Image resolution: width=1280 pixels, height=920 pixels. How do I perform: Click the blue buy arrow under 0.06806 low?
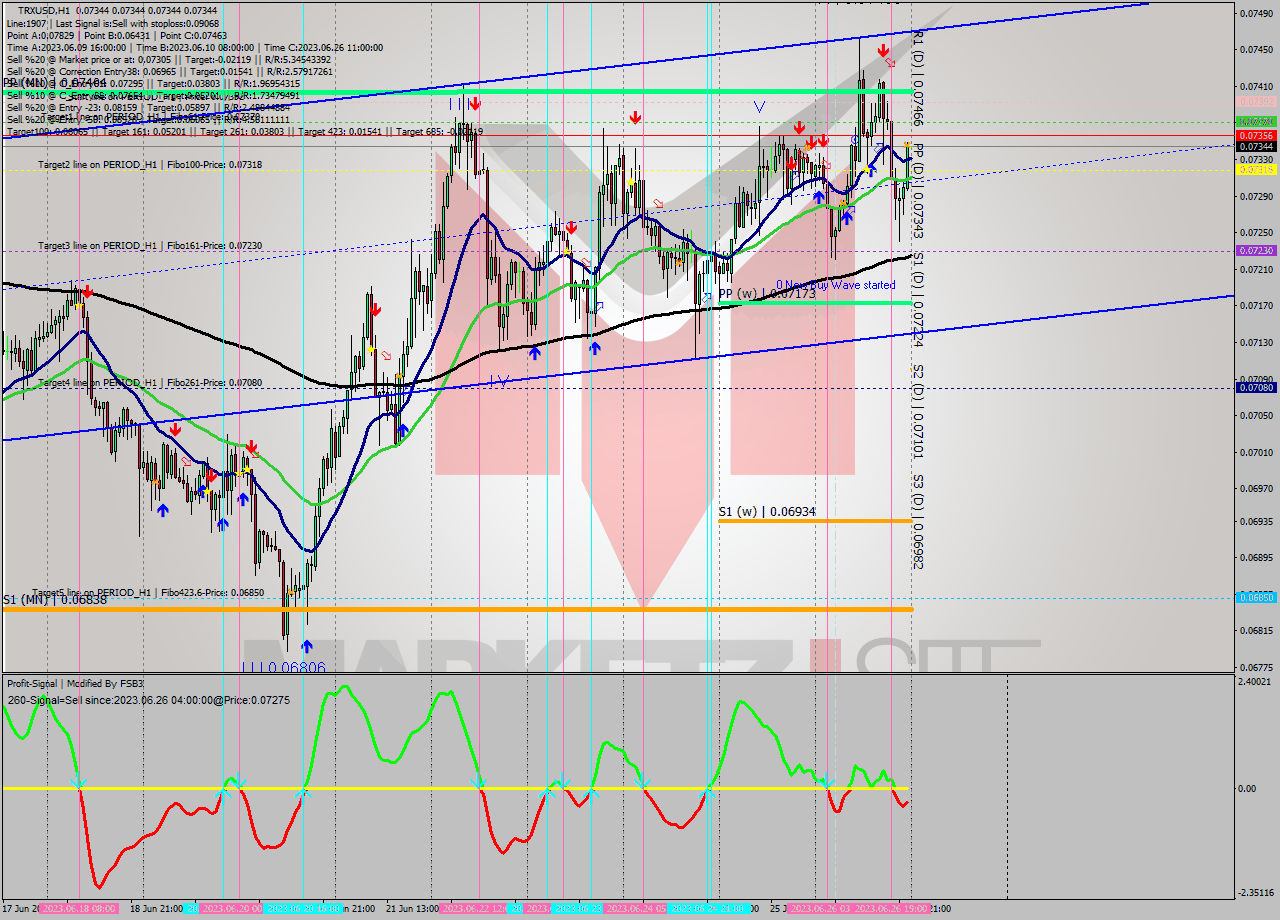point(306,646)
